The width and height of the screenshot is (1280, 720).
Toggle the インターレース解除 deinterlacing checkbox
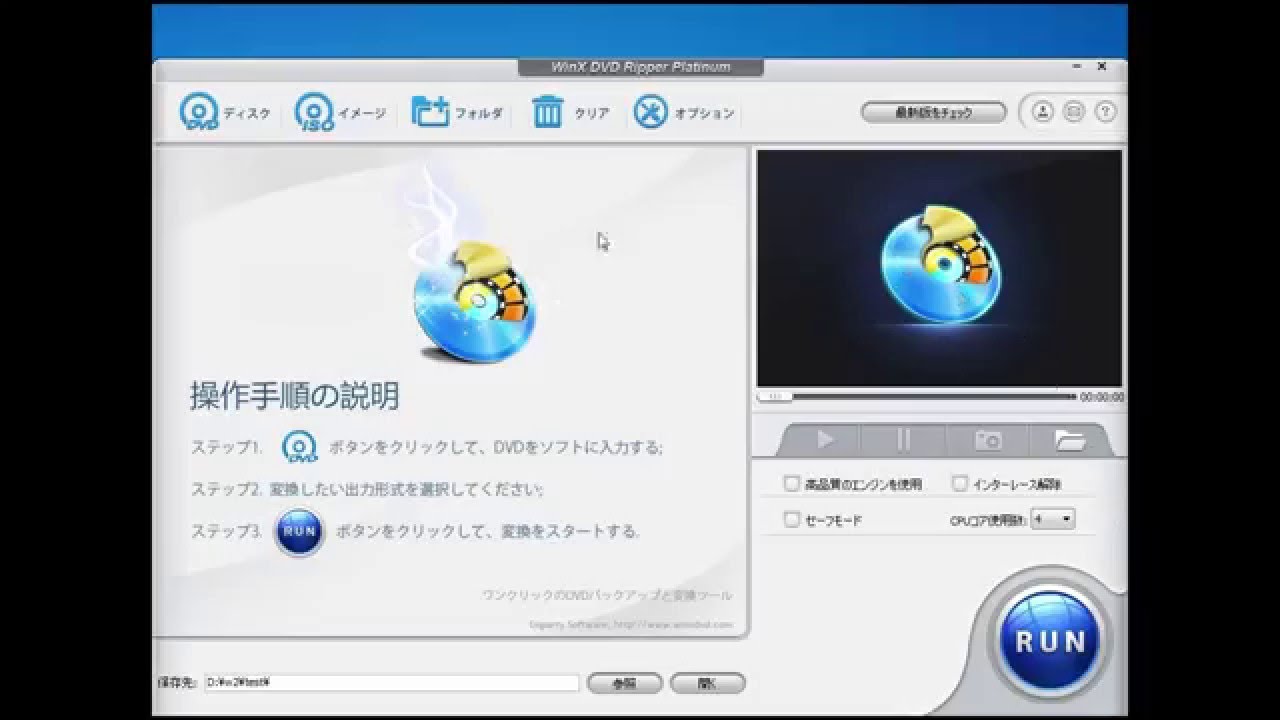click(960, 484)
